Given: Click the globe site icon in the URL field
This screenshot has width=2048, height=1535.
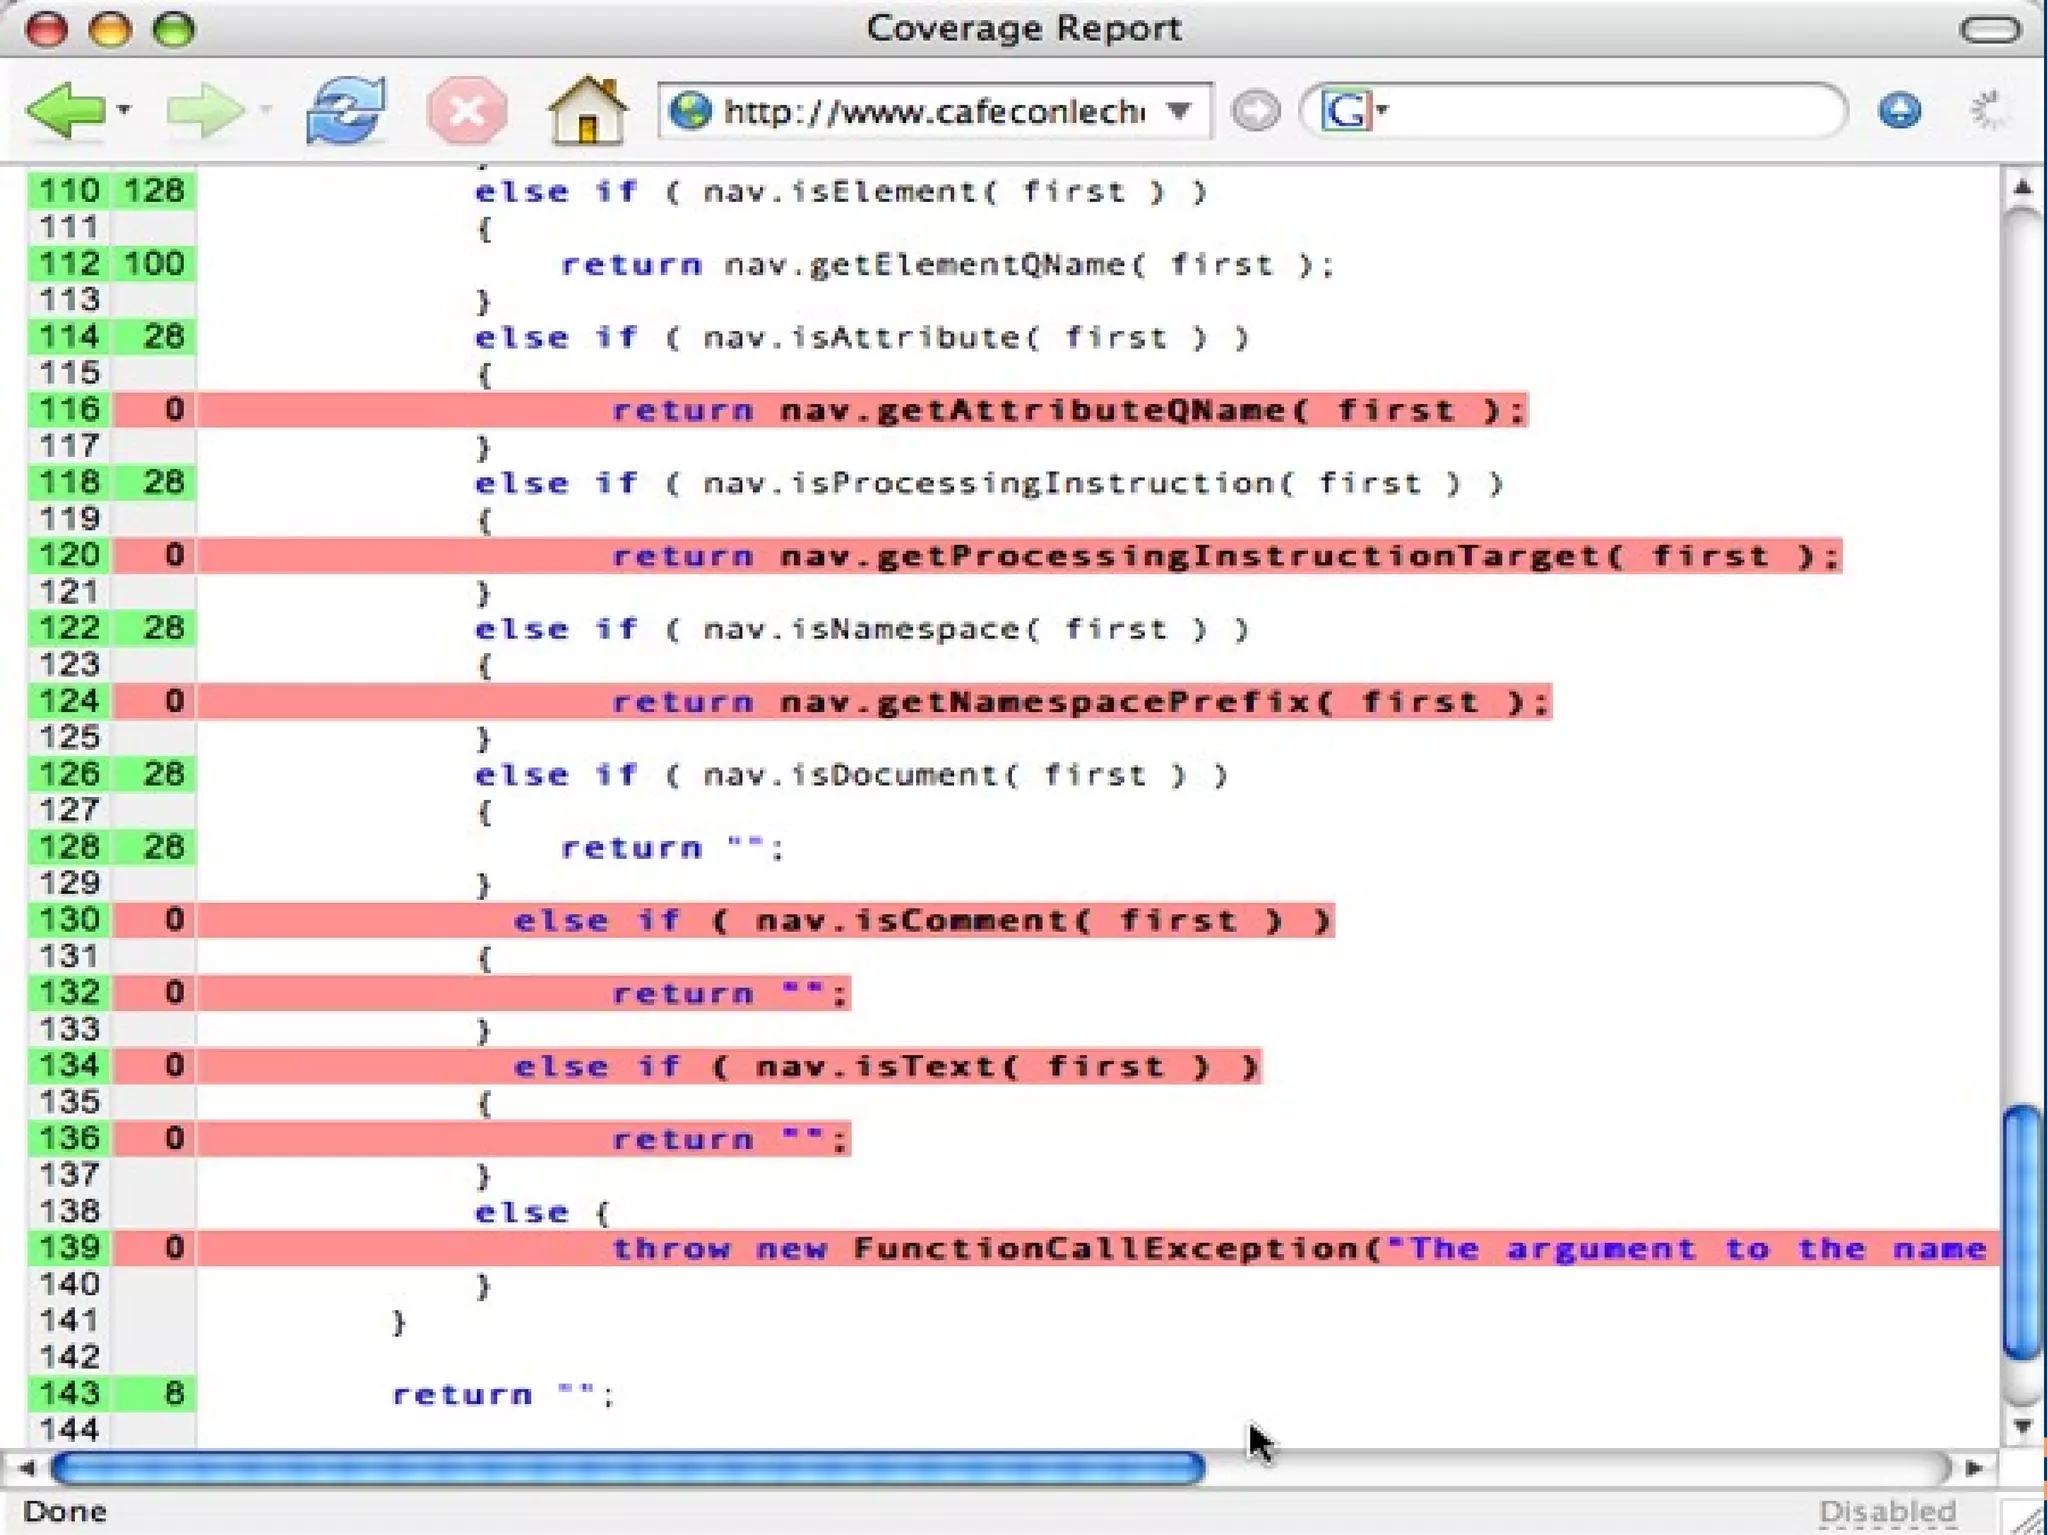Looking at the screenshot, I should 690,110.
